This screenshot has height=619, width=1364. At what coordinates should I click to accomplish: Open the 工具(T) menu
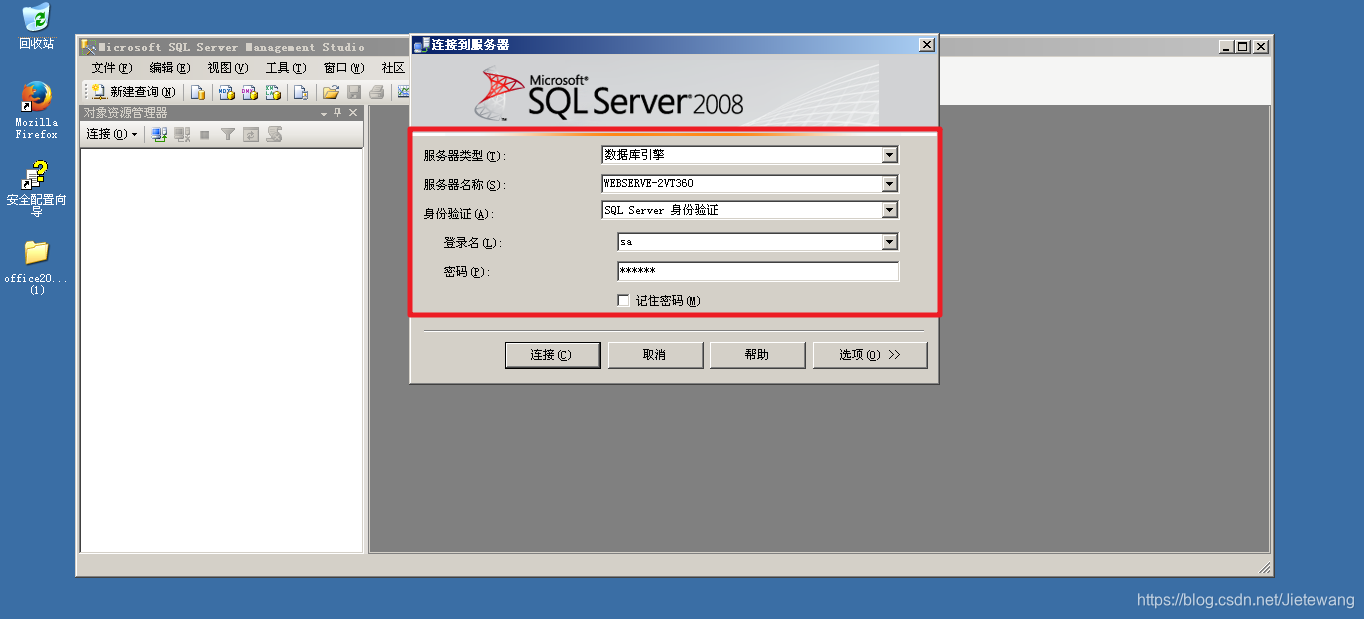coord(285,68)
